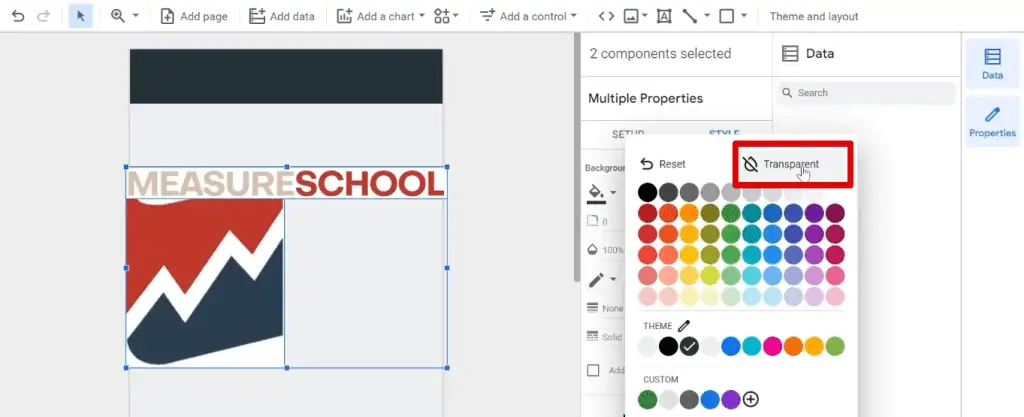The image size is (1024, 417).
Task: Click the canvas vertical scrollbar
Action: click(576, 157)
